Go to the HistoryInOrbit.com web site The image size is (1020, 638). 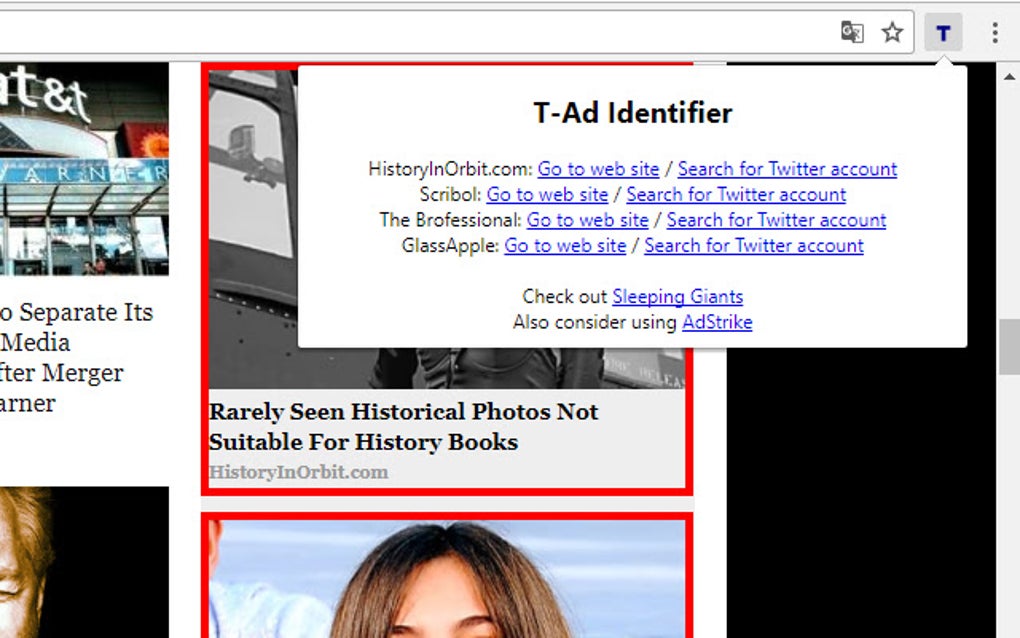[597, 169]
